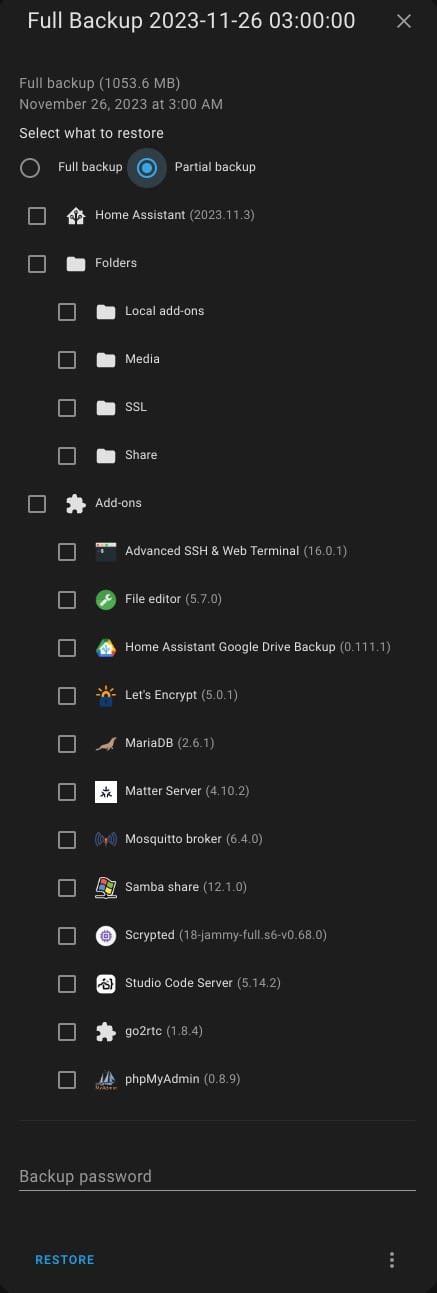
Task: Close the Full Backup dialog
Action: [404, 21]
